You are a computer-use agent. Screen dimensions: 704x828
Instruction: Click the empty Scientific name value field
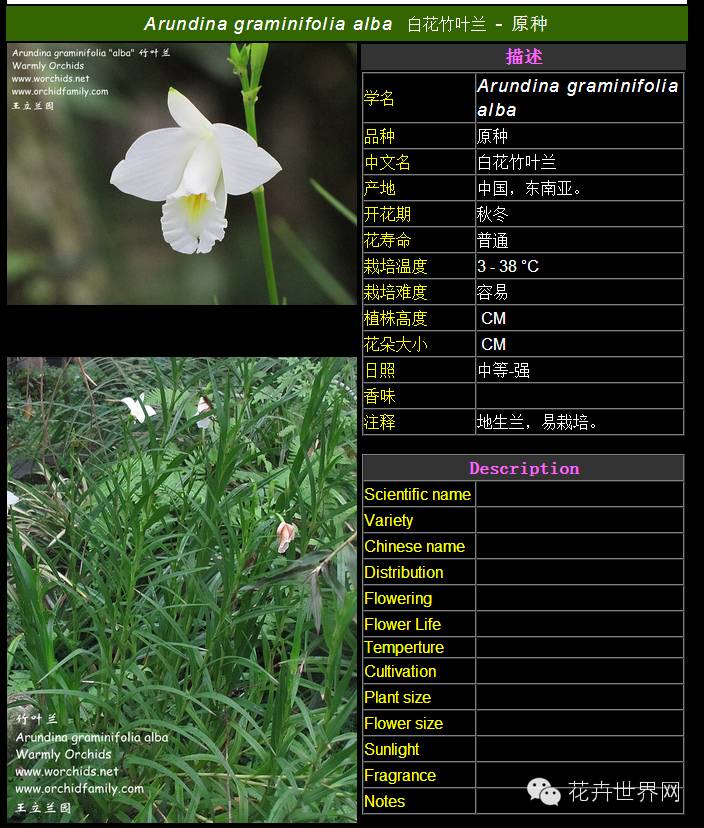coord(579,494)
